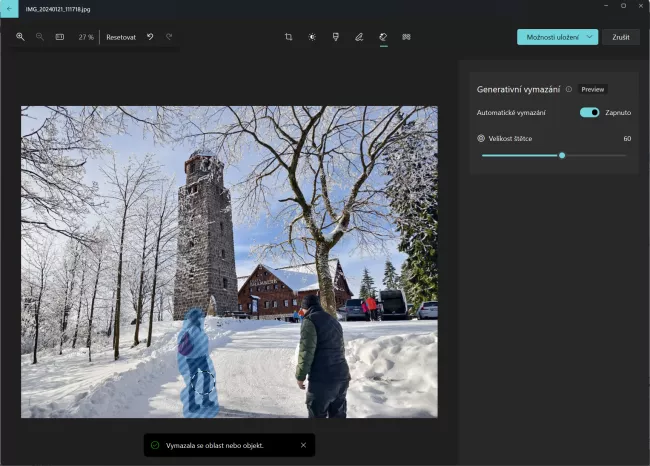This screenshot has height=466, width=650.
Task: Click the back arrow in title bar
Action: 9,9
